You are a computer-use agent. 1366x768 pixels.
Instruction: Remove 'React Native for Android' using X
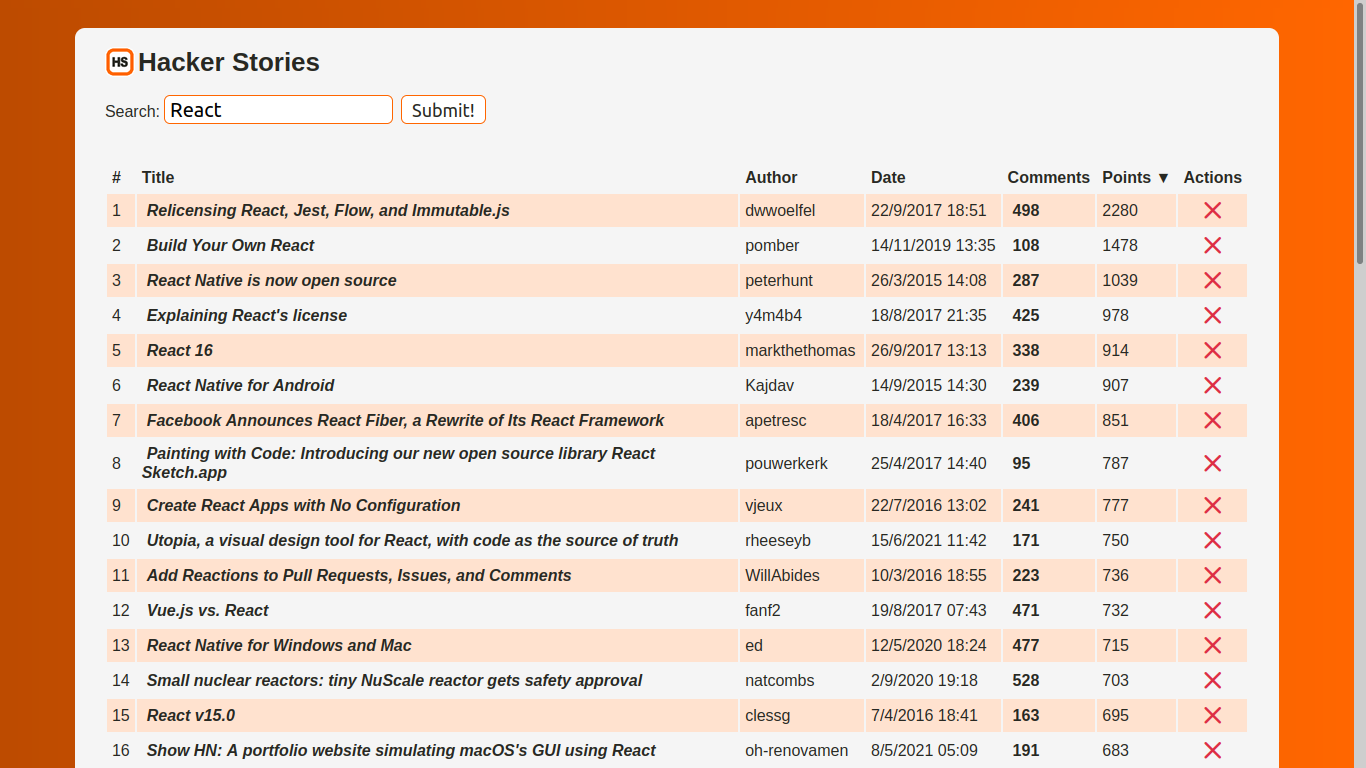[x=1212, y=385]
